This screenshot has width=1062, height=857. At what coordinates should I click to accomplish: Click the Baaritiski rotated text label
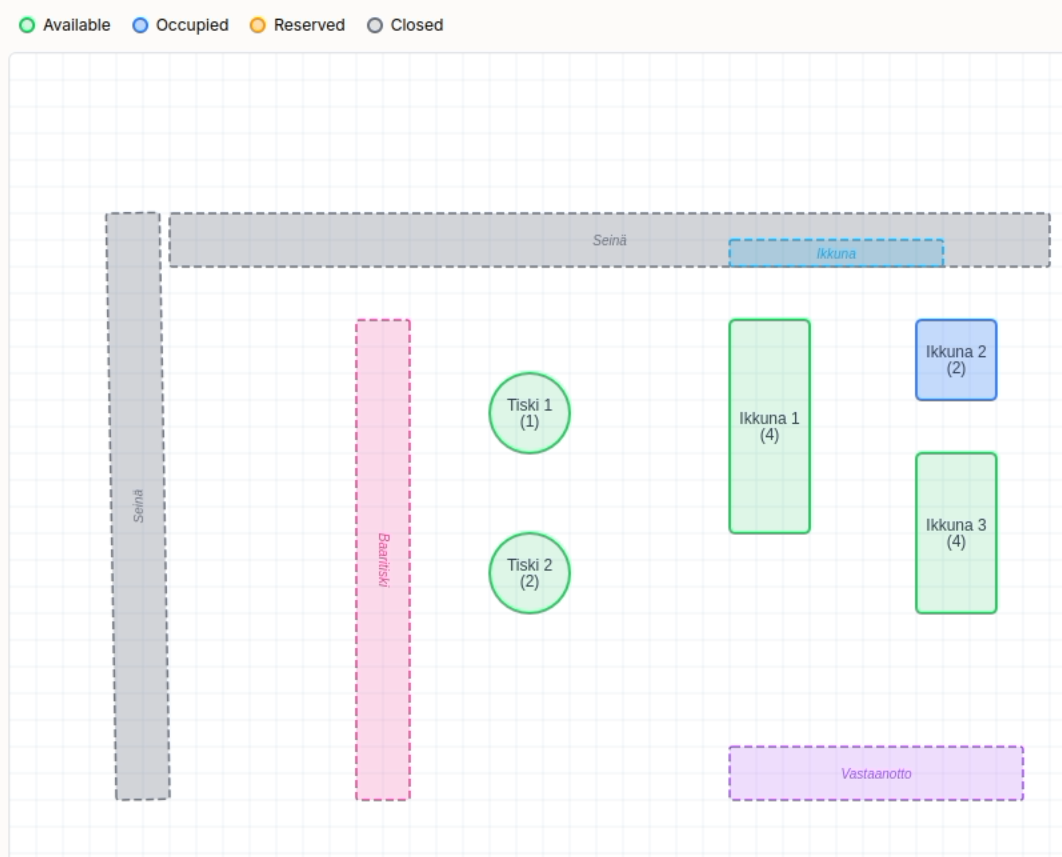coord(383,560)
